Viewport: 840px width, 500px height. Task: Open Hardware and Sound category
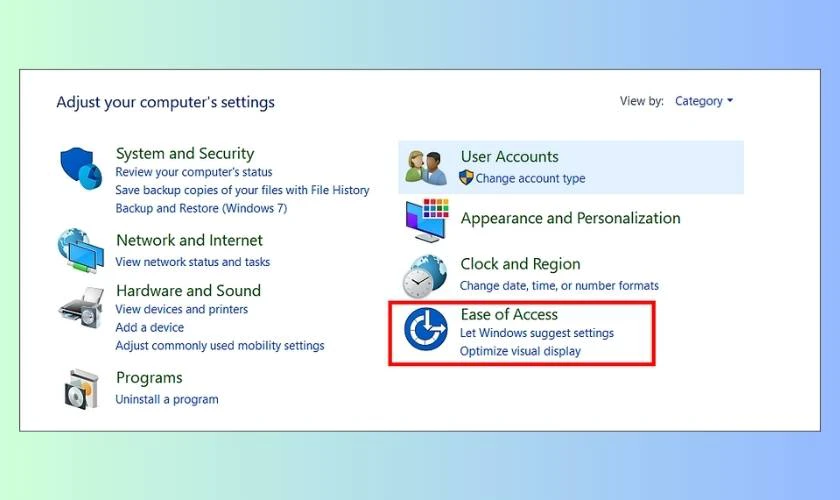click(188, 290)
